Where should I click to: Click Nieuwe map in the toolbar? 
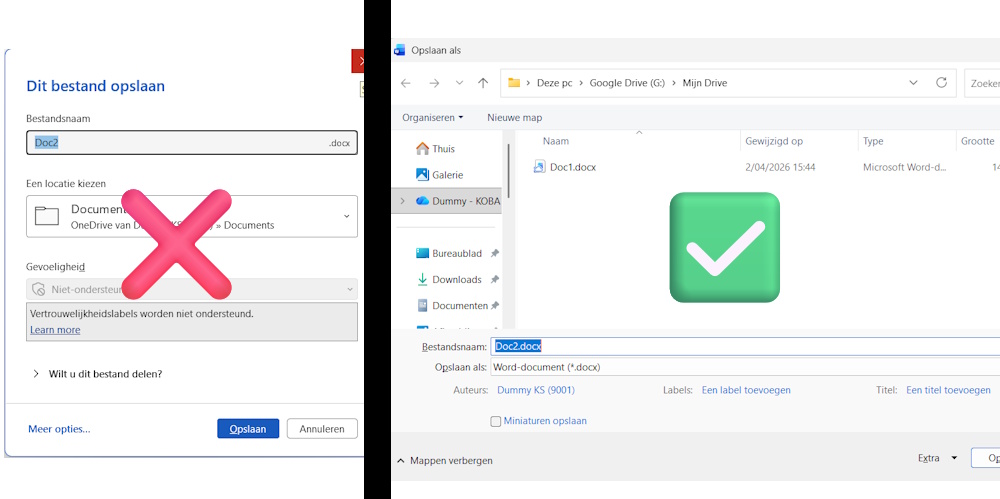coord(514,117)
